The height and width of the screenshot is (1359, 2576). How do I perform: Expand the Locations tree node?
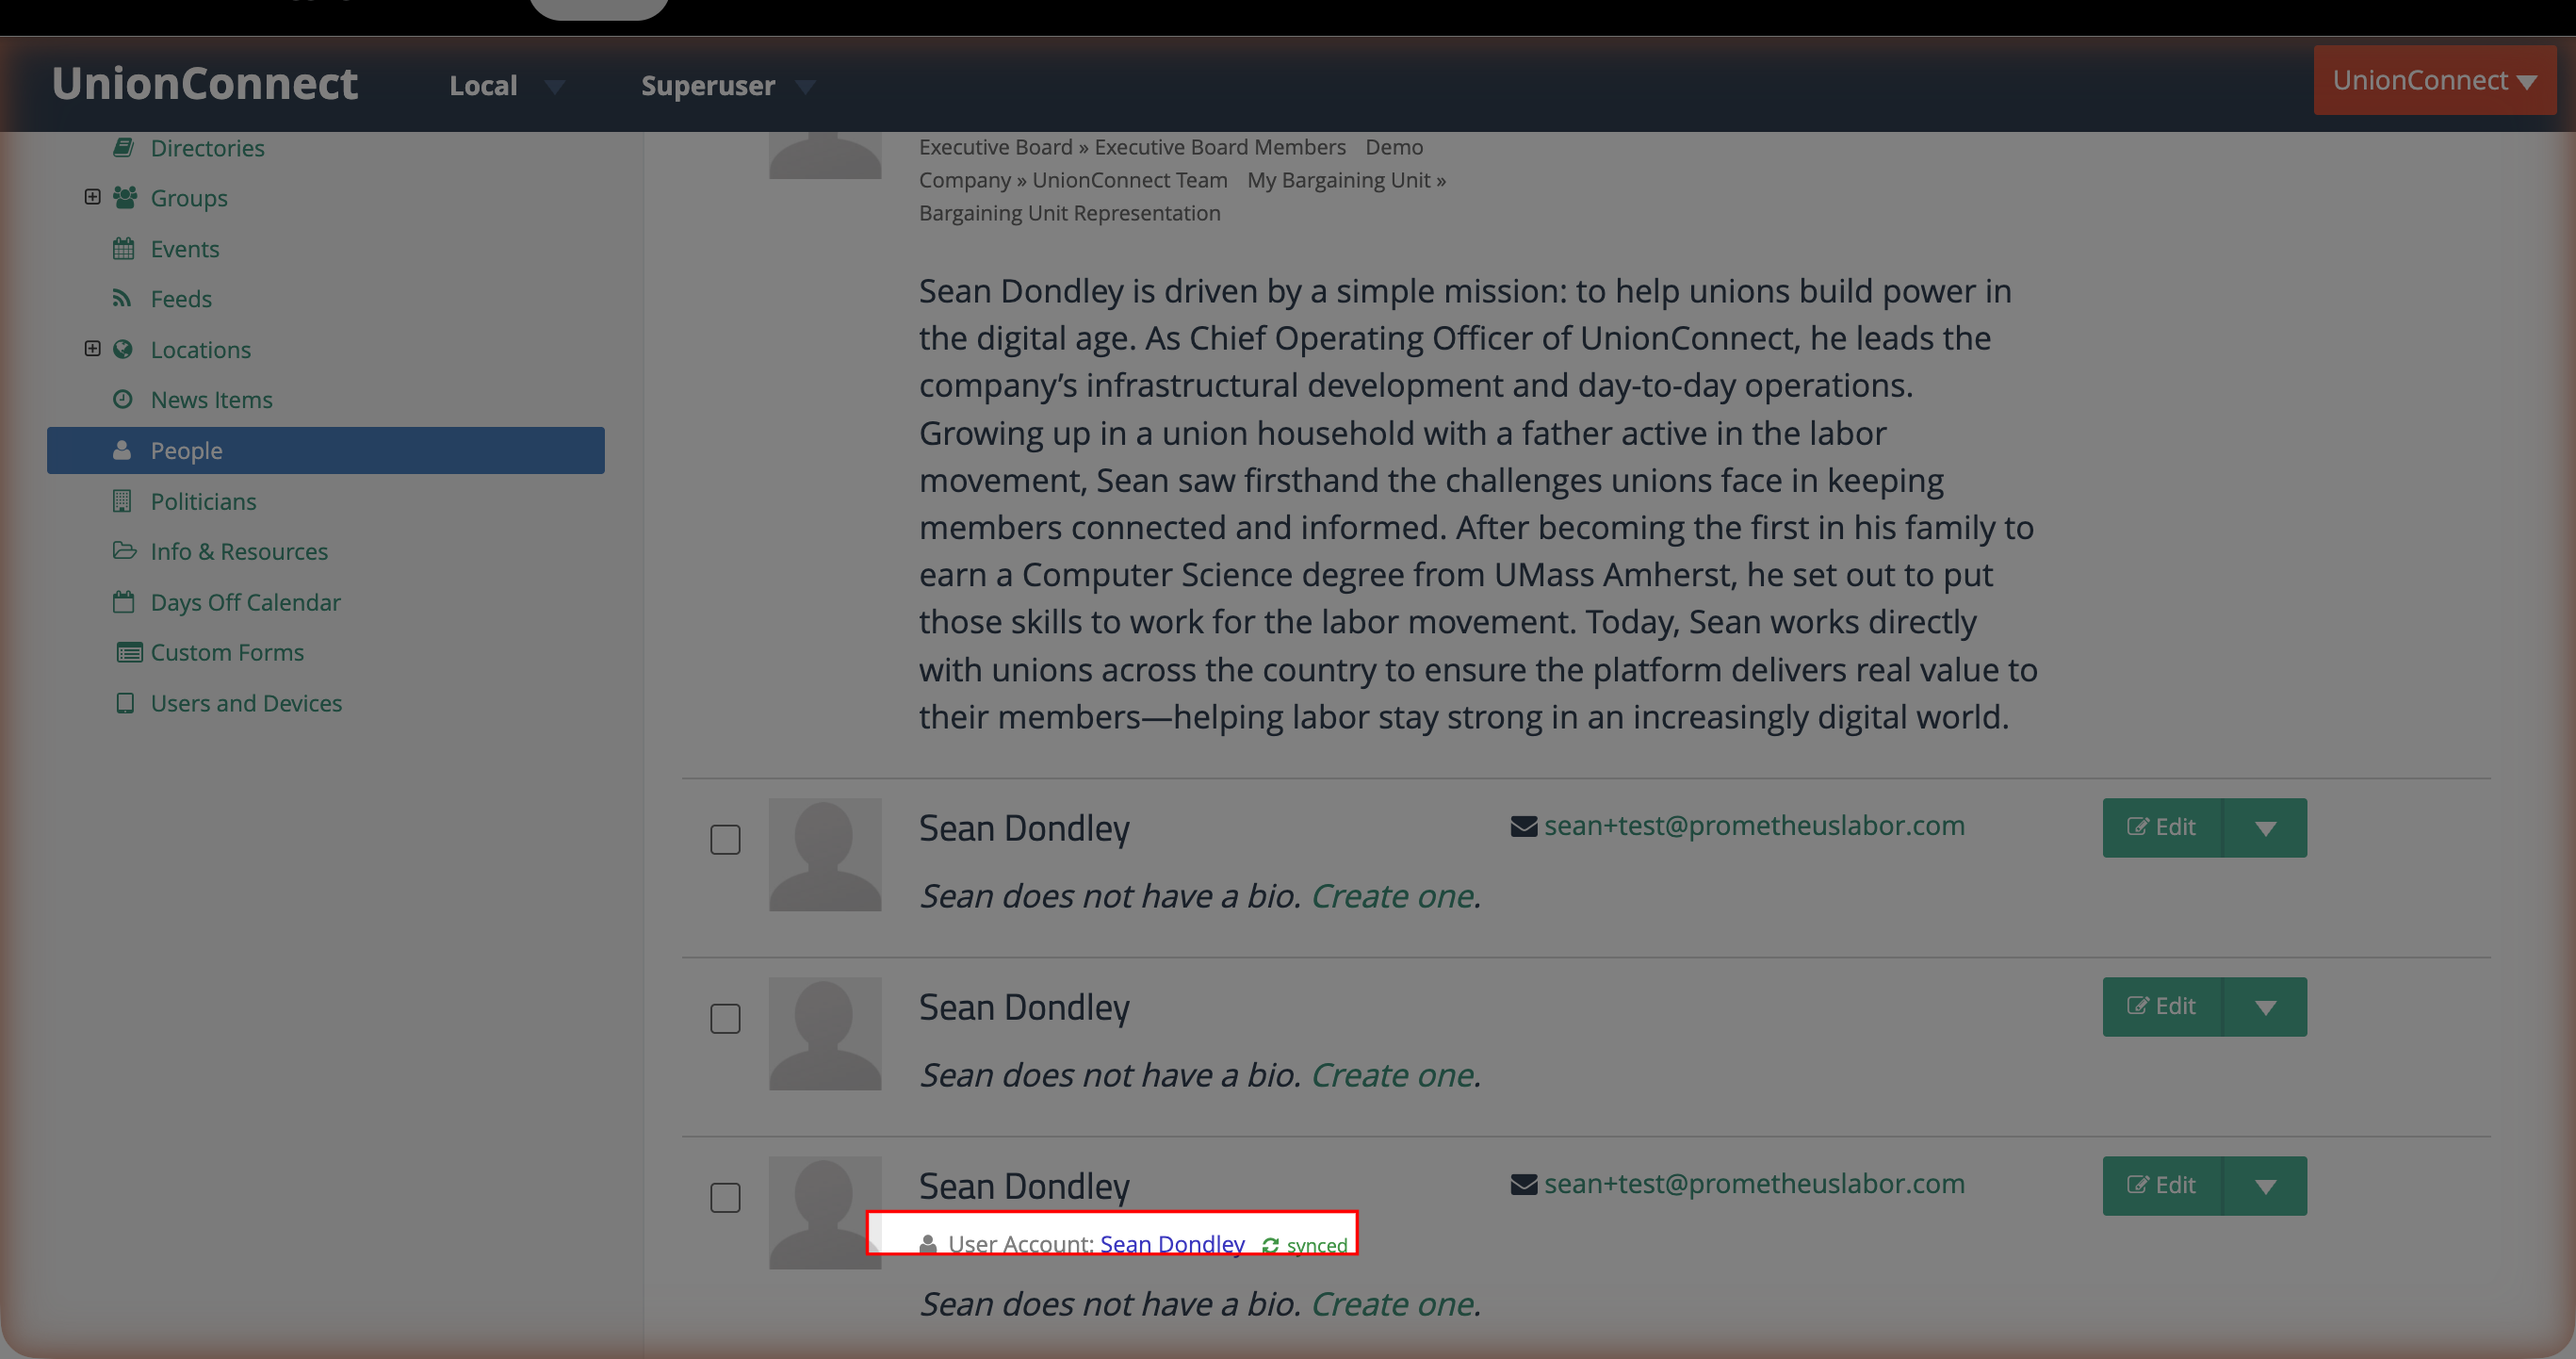click(92, 348)
